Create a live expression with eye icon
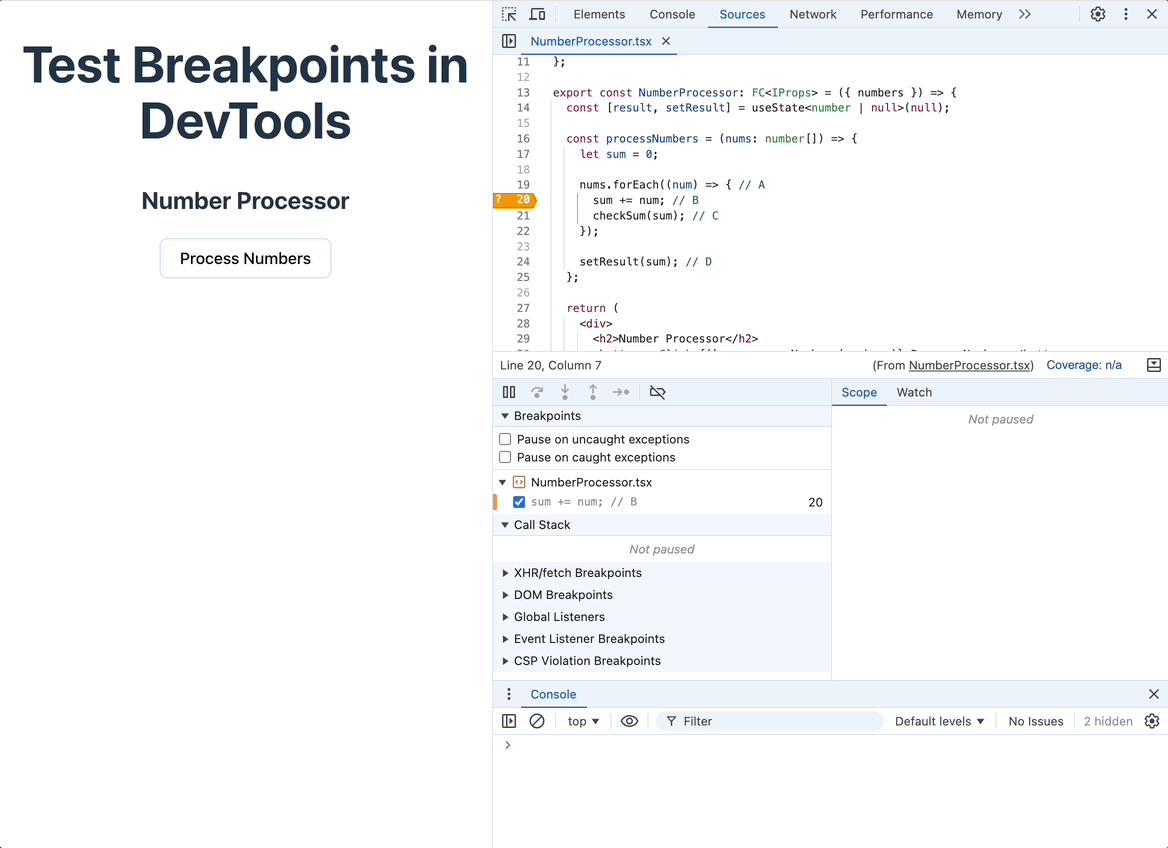 [629, 721]
